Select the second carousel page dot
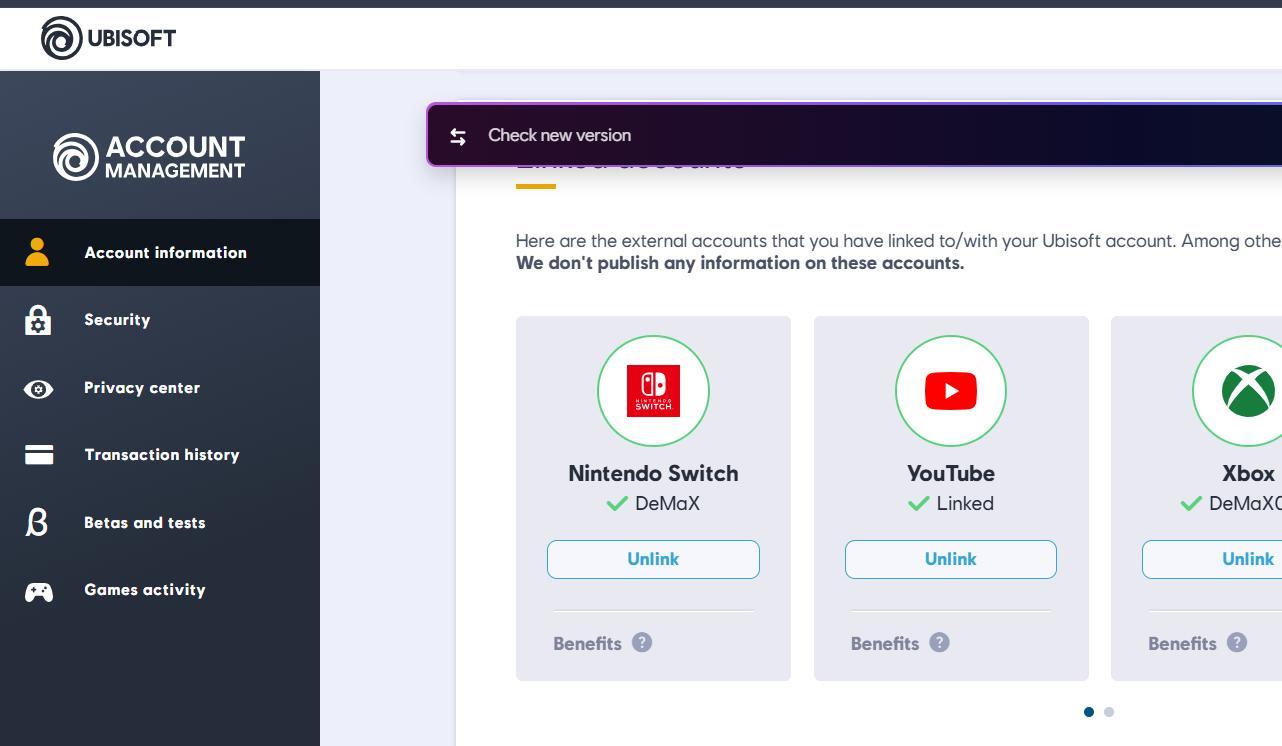1282x746 pixels. (x=1109, y=712)
